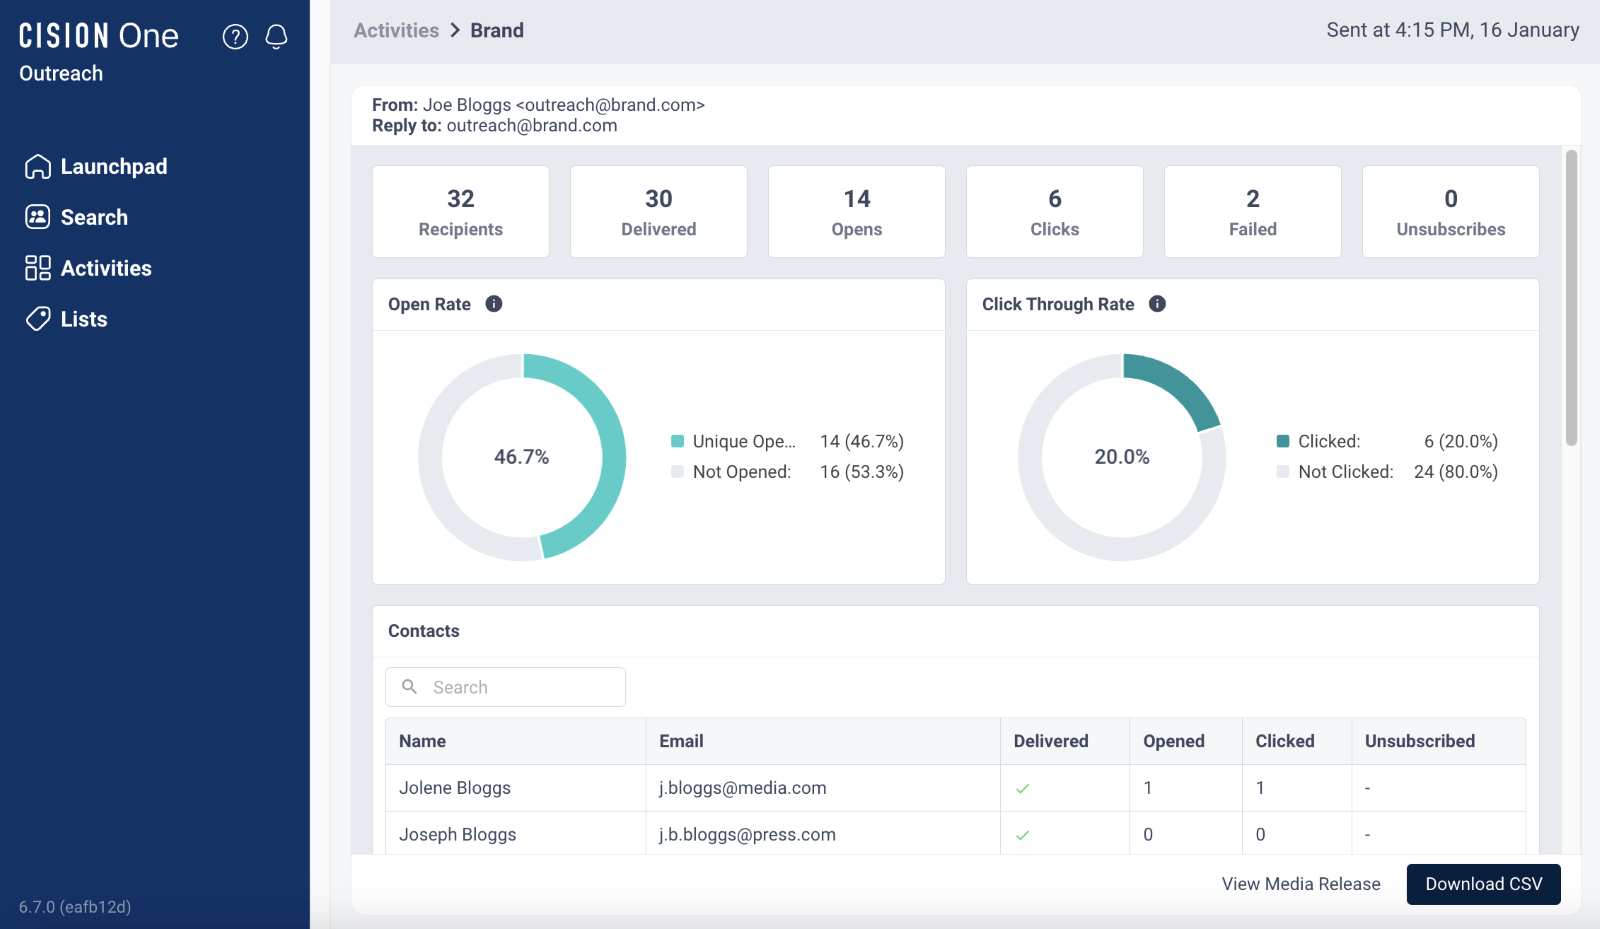The width and height of the screenshot is (1600, 929).
Task: Select the Search magnifier icon in sidebar
Action: (x=38, y=217)
